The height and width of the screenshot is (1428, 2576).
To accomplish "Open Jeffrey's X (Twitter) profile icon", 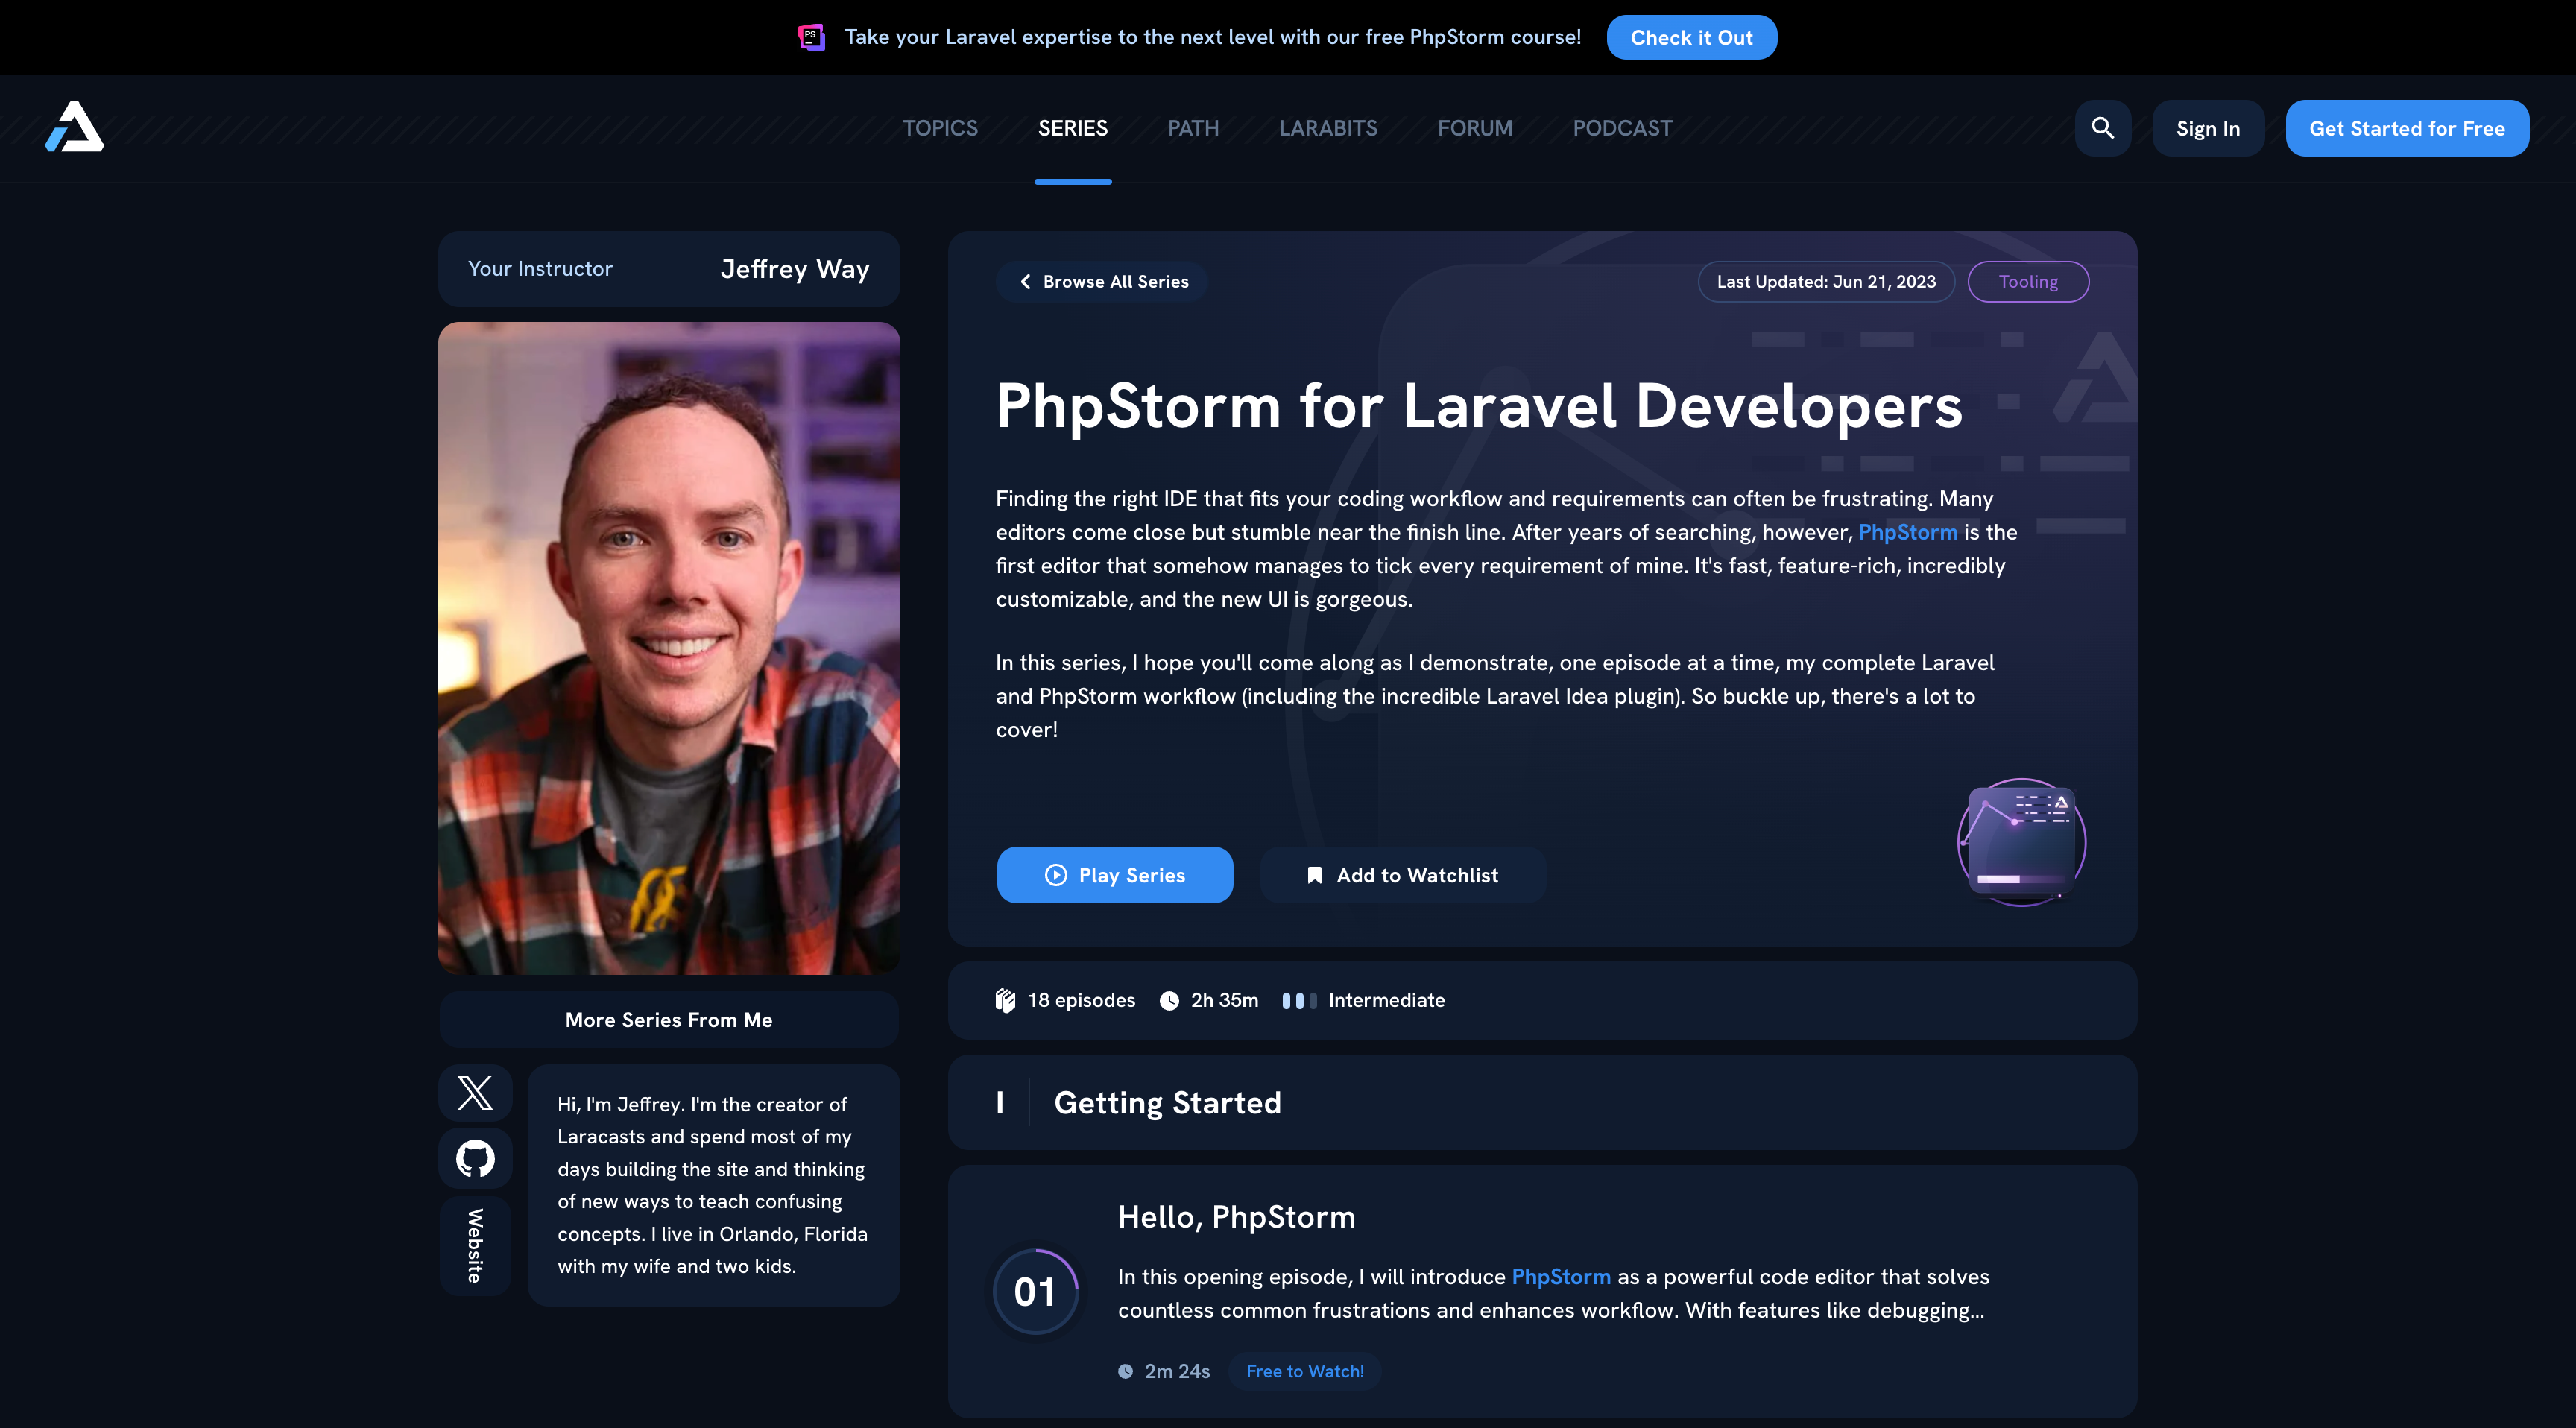I will pos(475,1092).
